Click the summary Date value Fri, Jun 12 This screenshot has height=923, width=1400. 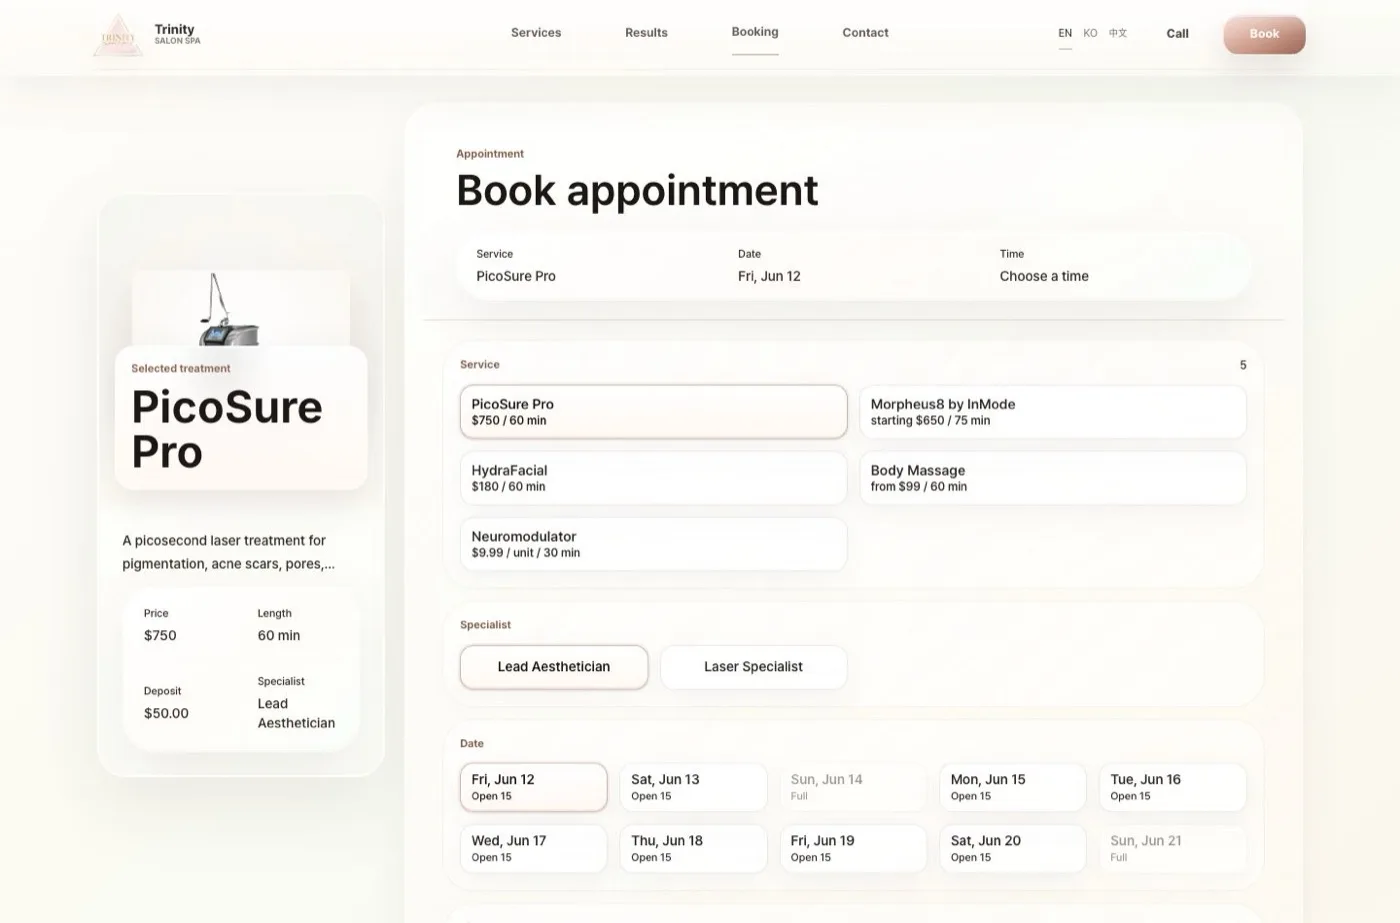(769, 276)
